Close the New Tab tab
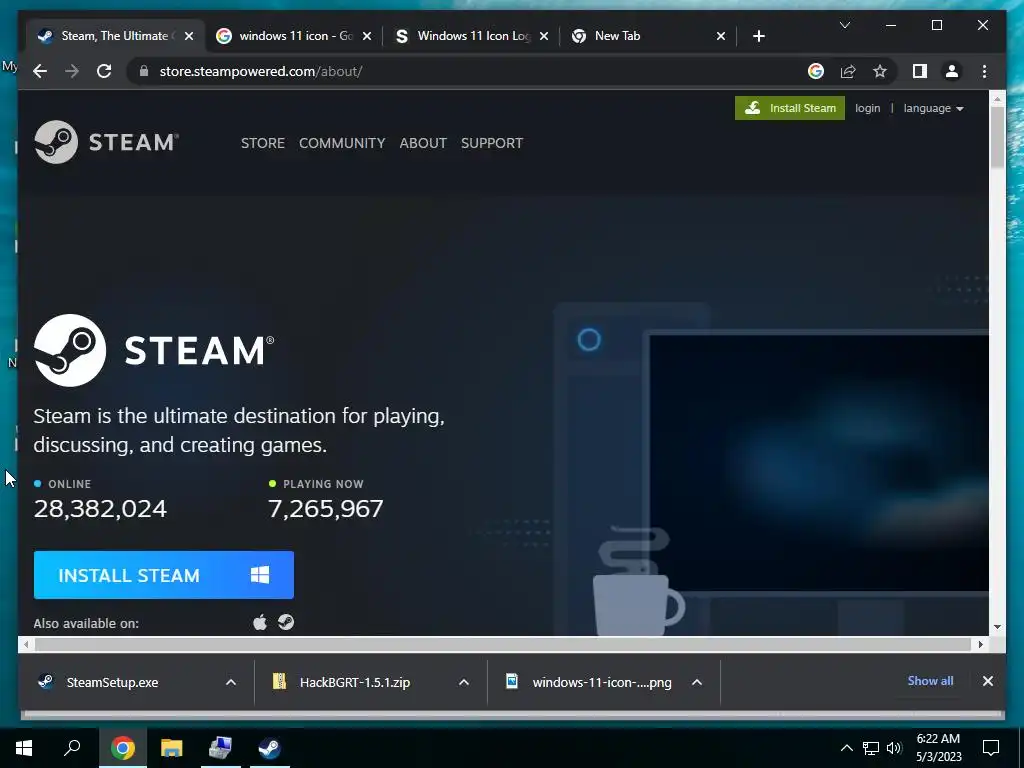Screen dimensions: 1024x768 tap(720, 36)
